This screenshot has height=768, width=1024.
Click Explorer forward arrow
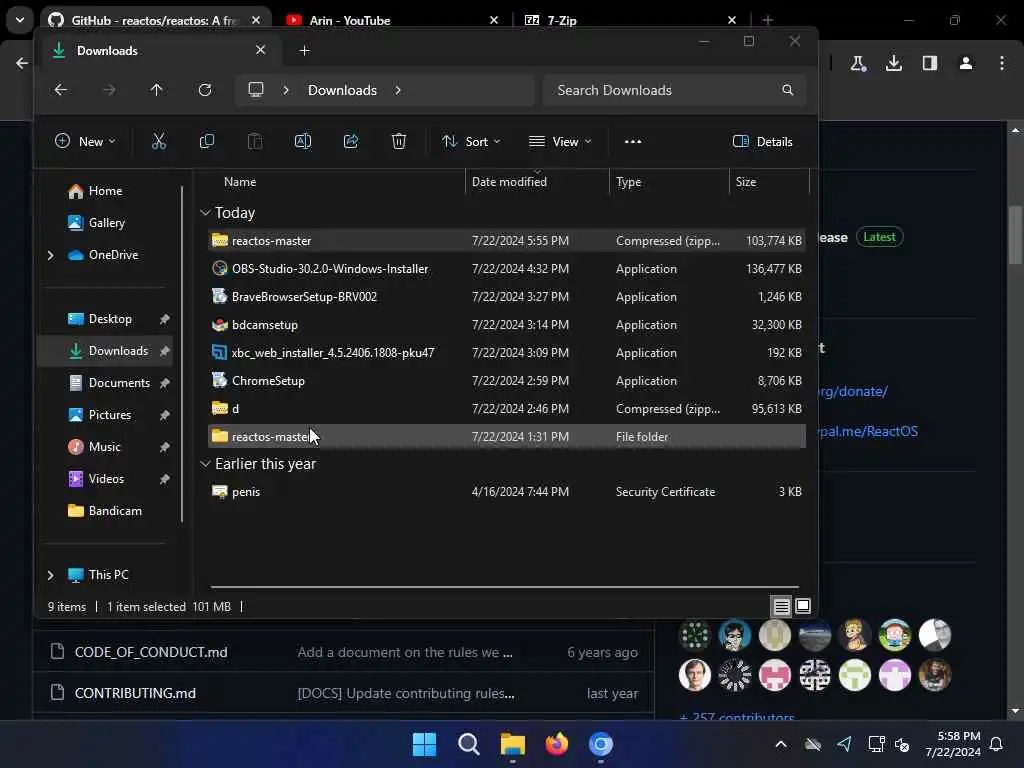109,90
